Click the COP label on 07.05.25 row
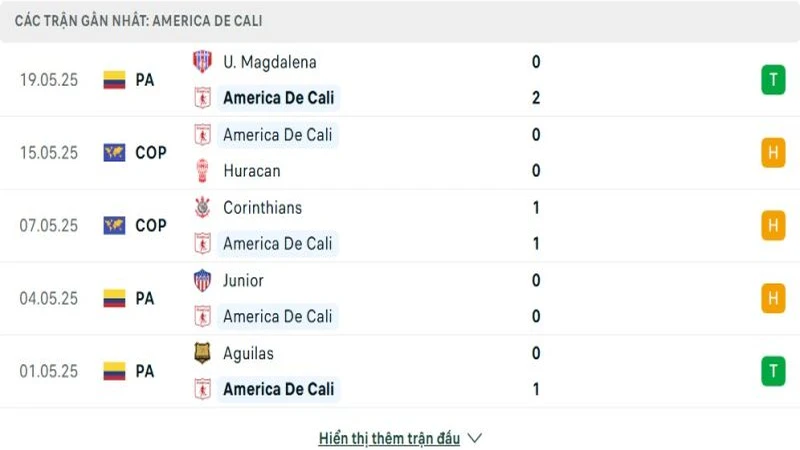This screenshot has height=450, width=800. pos(151,226)
